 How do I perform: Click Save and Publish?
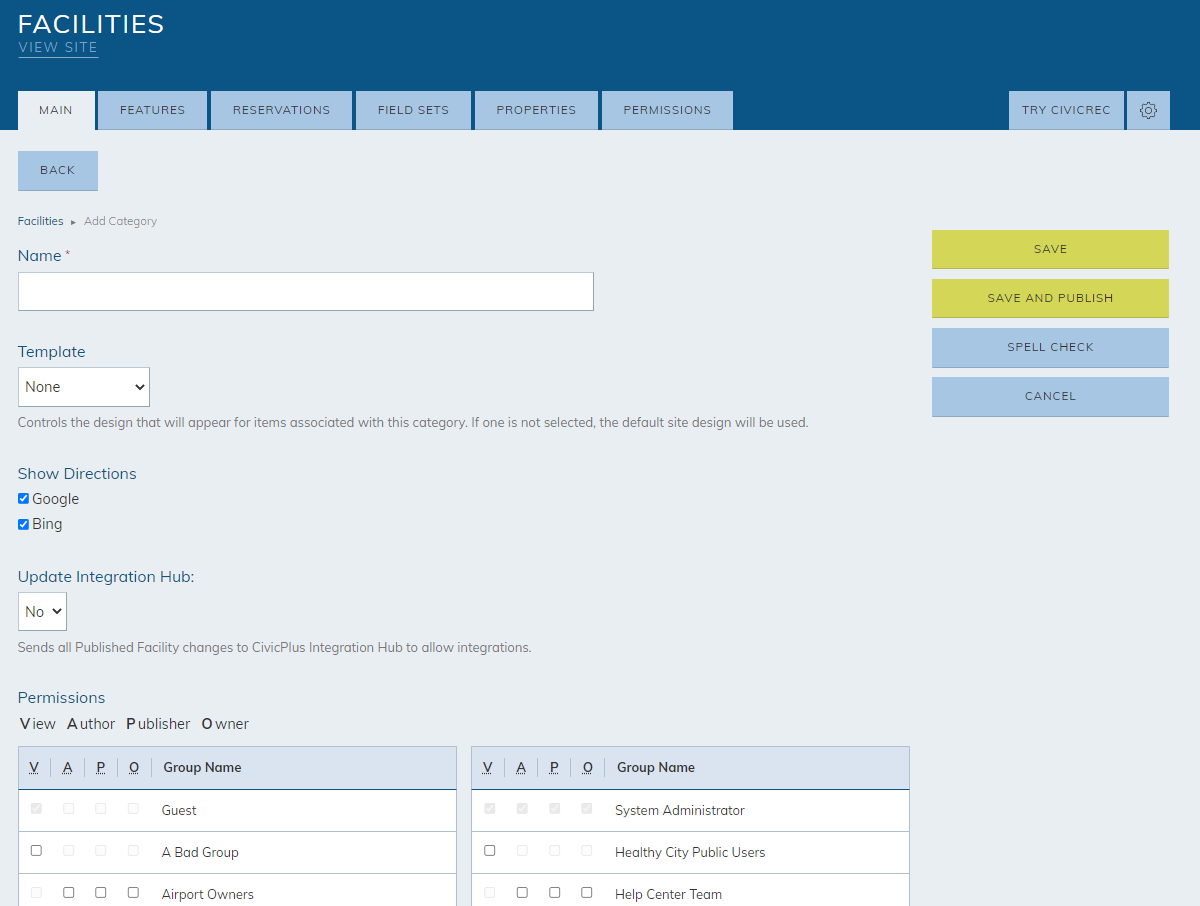click(1050, 299)
